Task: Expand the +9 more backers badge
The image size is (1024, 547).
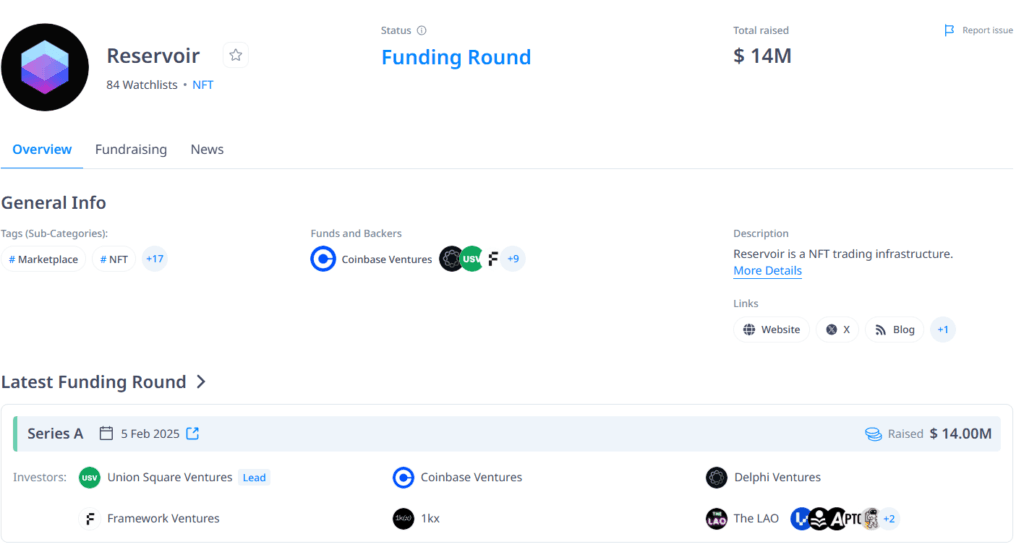Action: point(513,259)
